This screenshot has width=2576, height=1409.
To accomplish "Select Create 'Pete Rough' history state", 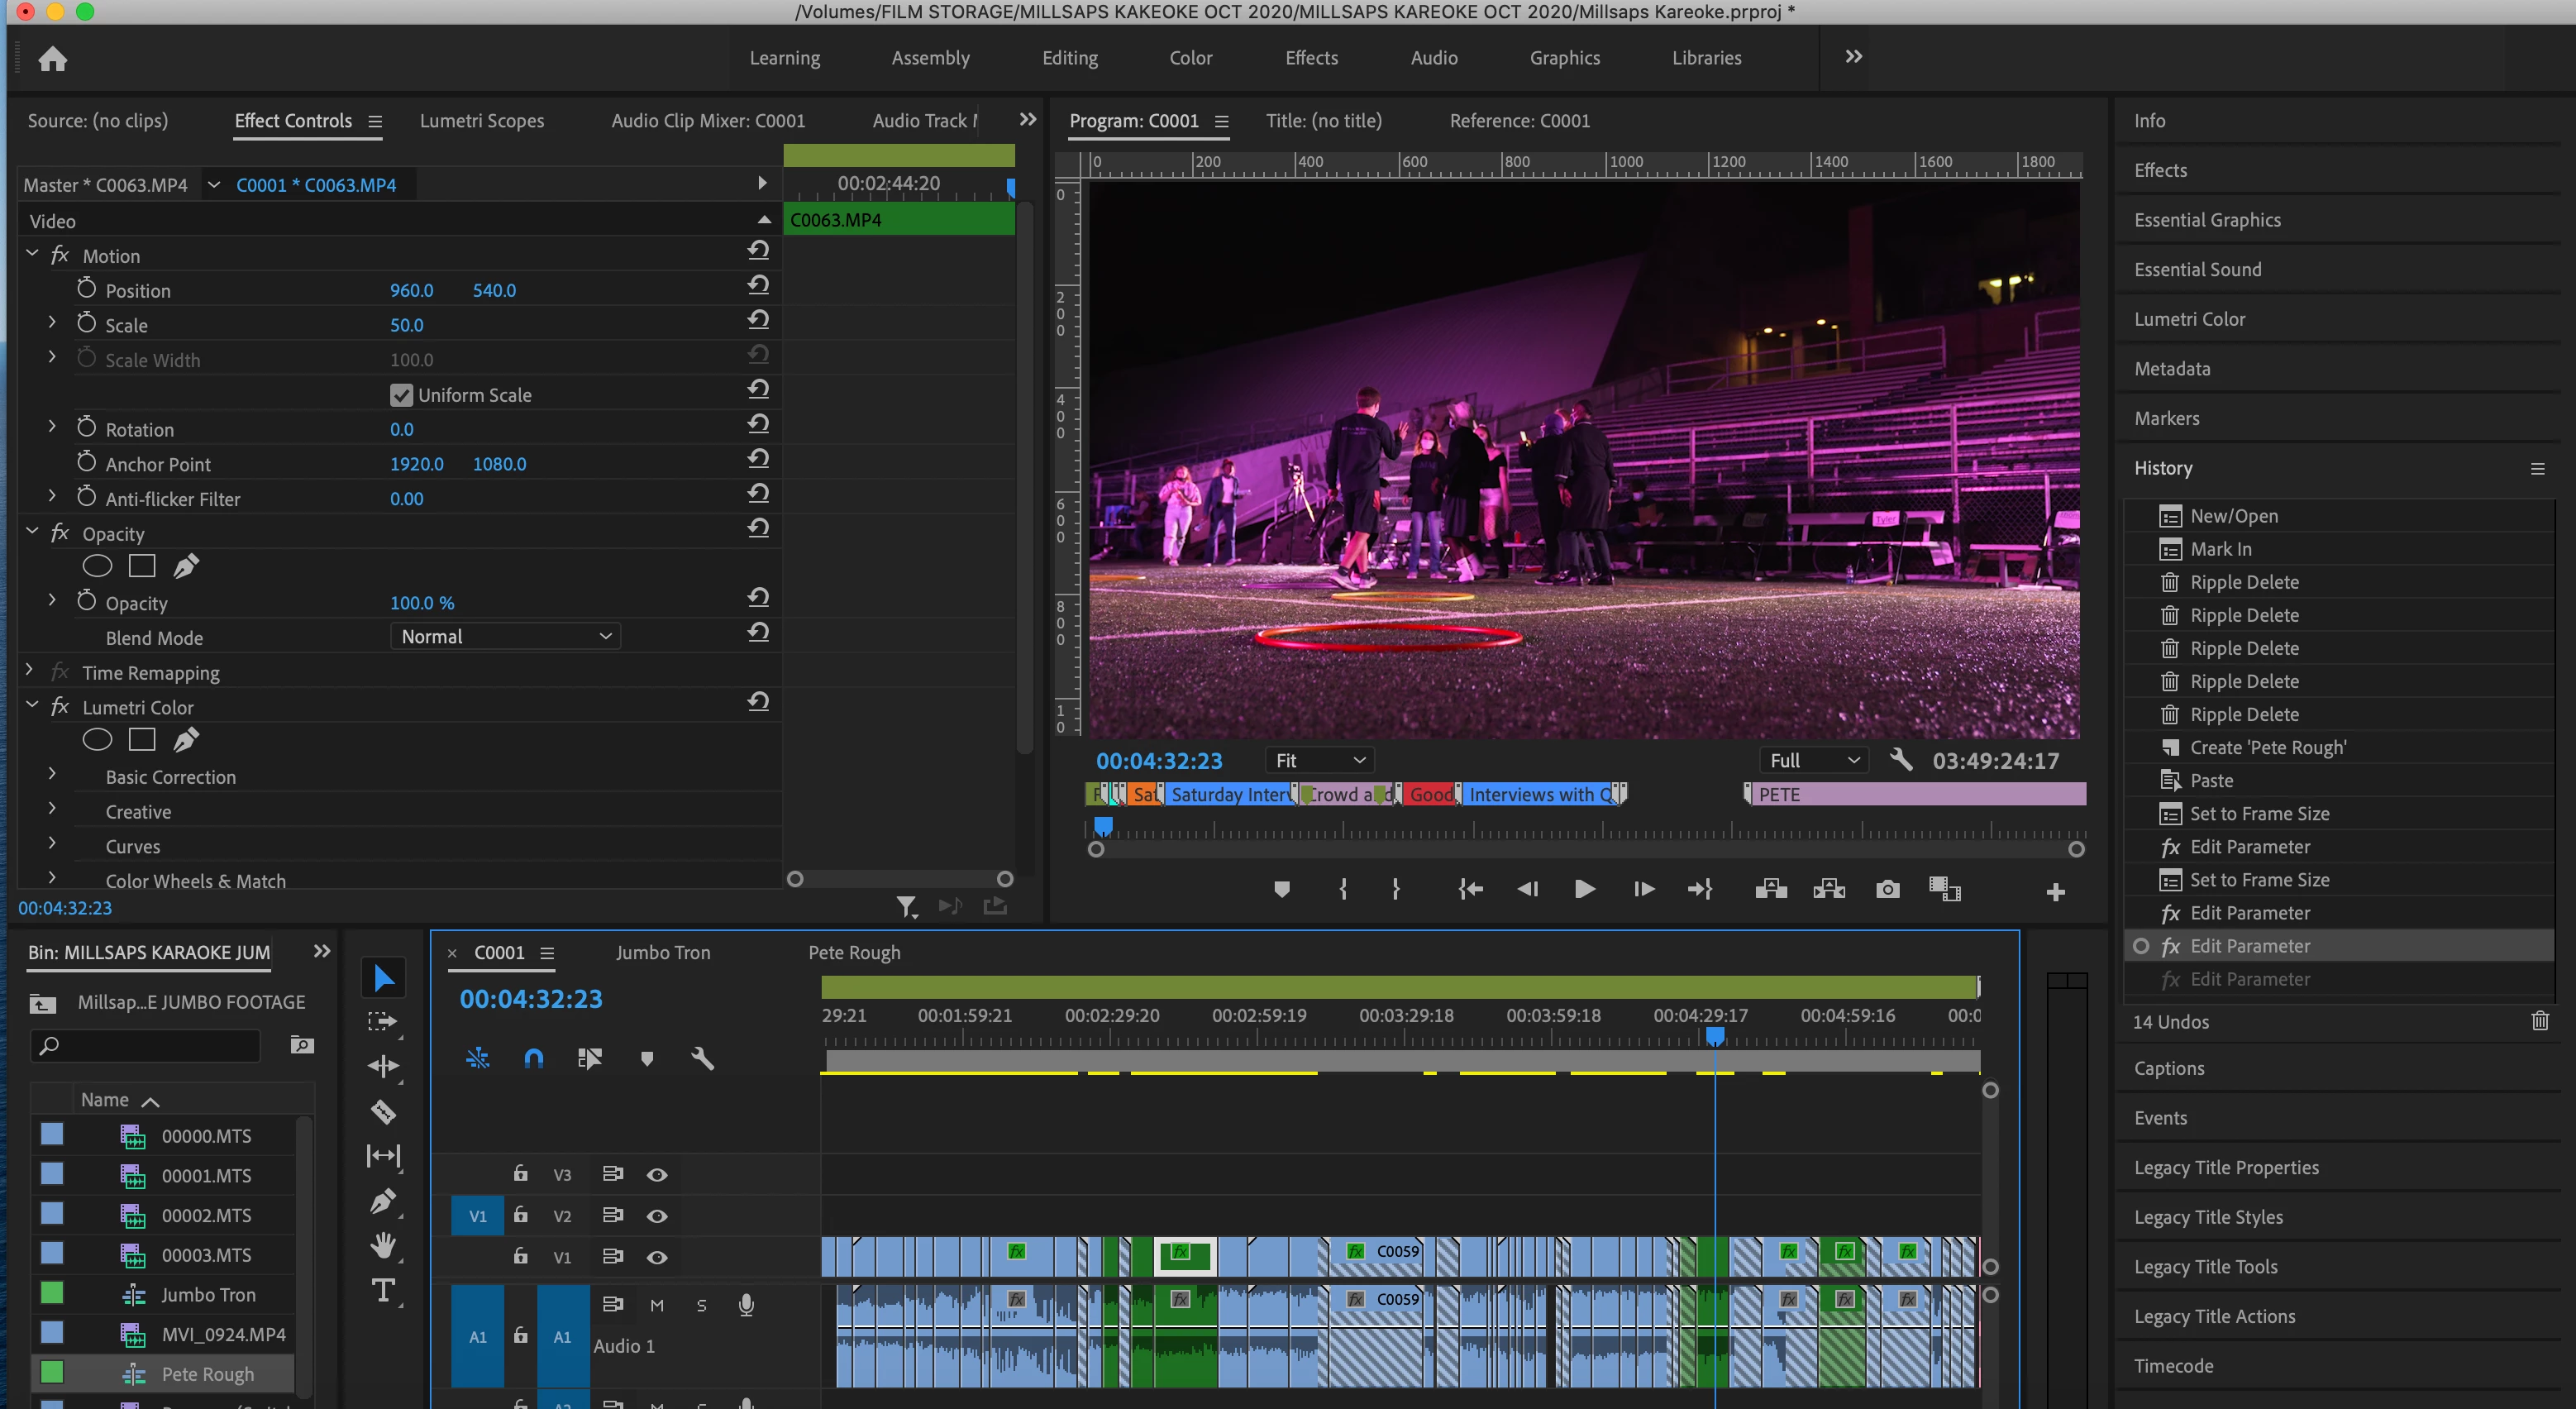I will pyautogui.click(x=2268, y=748).
